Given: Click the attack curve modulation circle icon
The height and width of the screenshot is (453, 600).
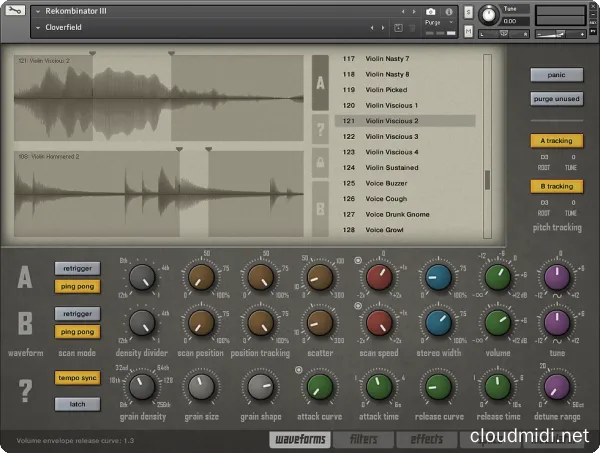Looking at the screenshot, I should pyautogui.click(x=298, y=370).
